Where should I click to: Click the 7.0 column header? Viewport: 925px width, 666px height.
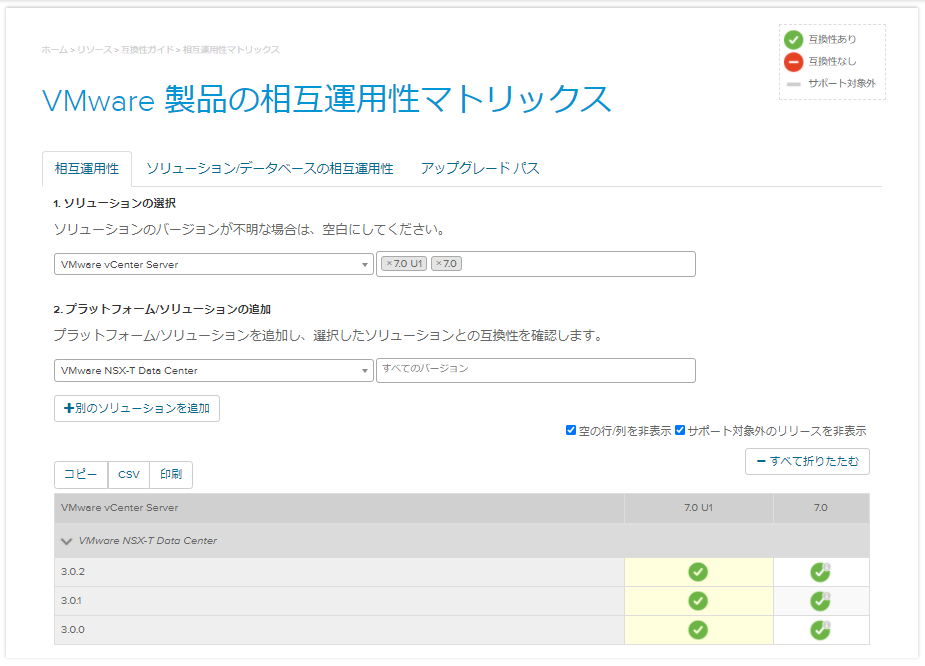click(821, 507)
